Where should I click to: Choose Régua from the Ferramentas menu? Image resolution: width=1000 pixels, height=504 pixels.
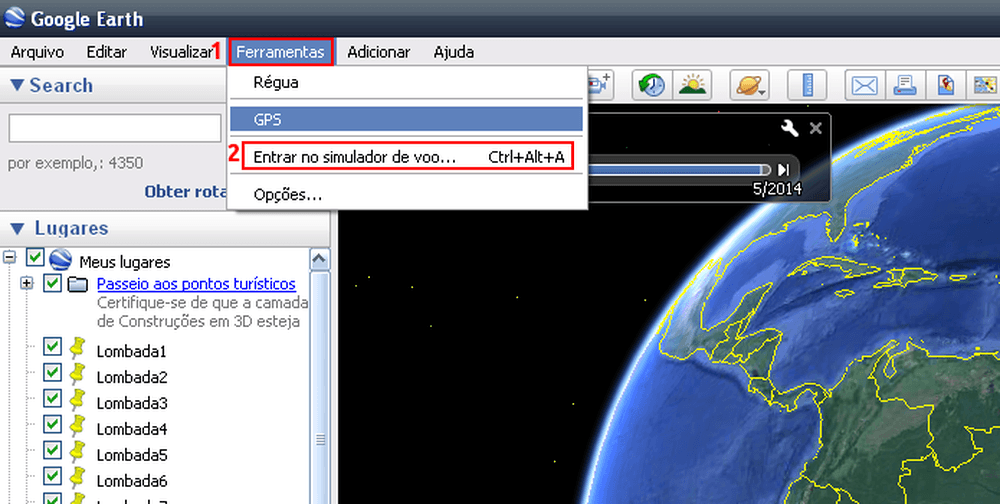coord(407,82)
